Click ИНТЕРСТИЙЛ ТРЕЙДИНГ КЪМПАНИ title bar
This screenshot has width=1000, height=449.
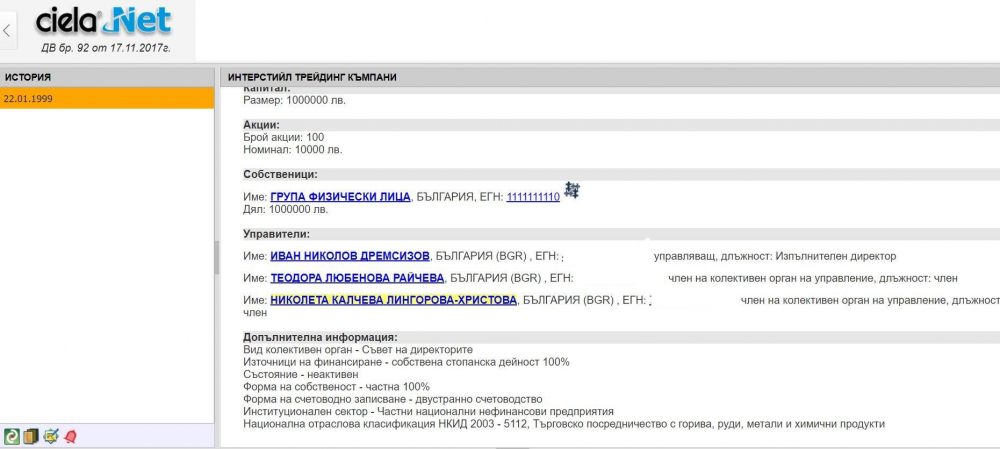[x=610, y=77]
